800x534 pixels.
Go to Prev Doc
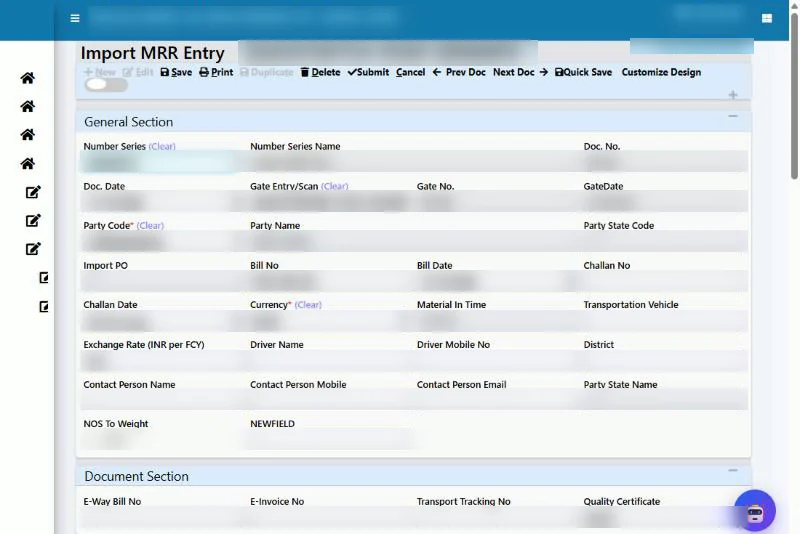(x=459, y=72)
